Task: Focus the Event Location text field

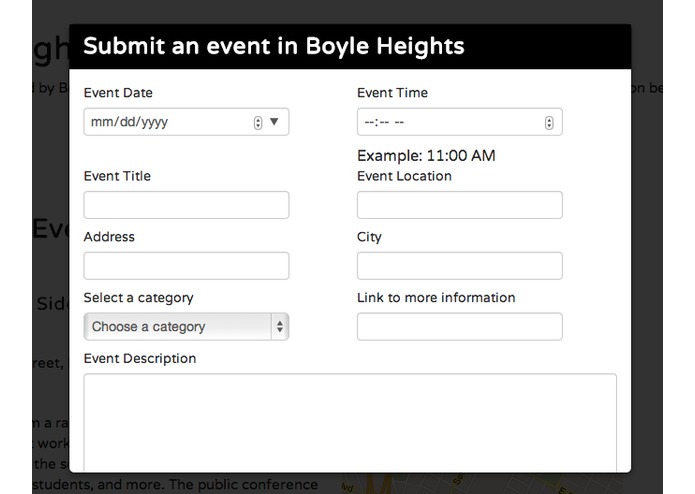Action: (460, 205)
